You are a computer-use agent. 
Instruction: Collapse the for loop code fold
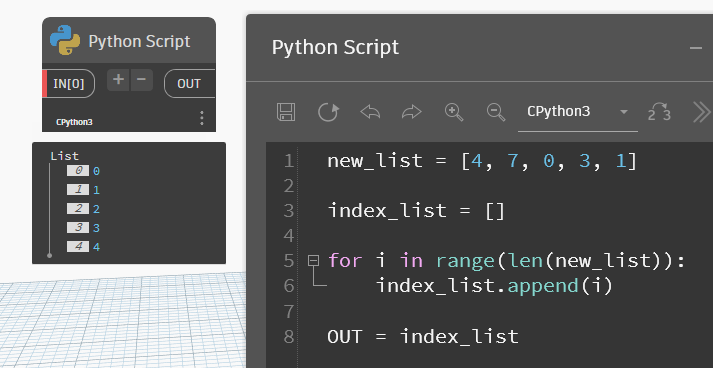pyautogui.click(x=313, y=260)
